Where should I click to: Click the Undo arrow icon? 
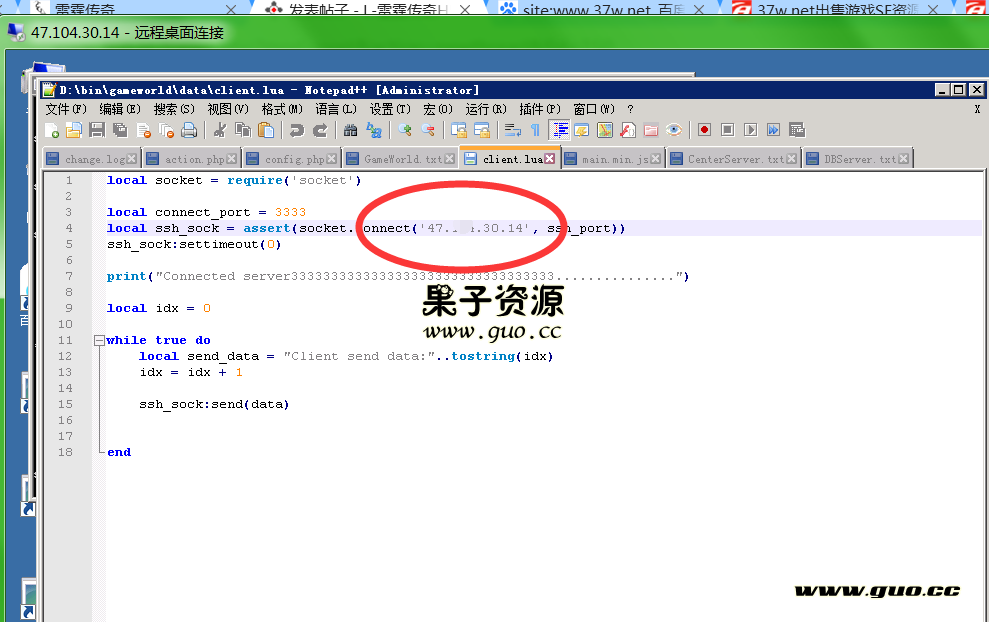pyautogui.click(x=296, y=130)
